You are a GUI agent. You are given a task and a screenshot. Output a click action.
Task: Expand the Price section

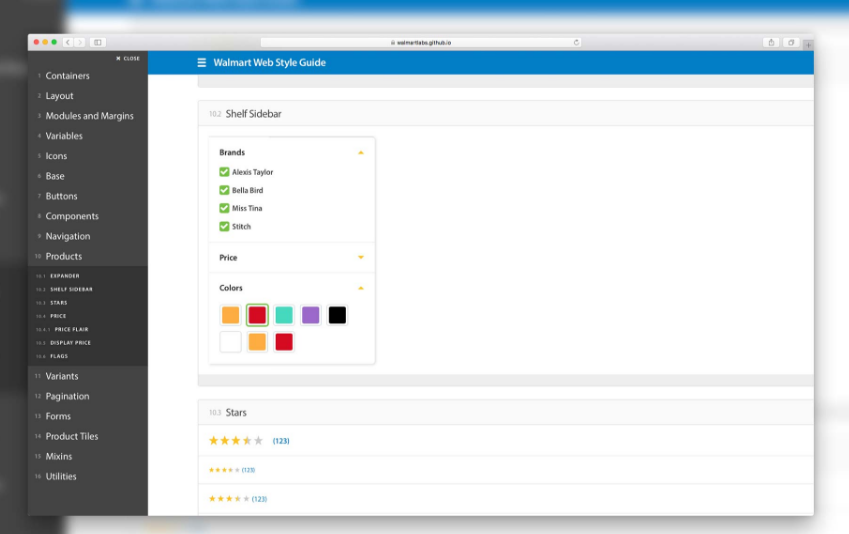pyautogui.click(x=361, y=258)
